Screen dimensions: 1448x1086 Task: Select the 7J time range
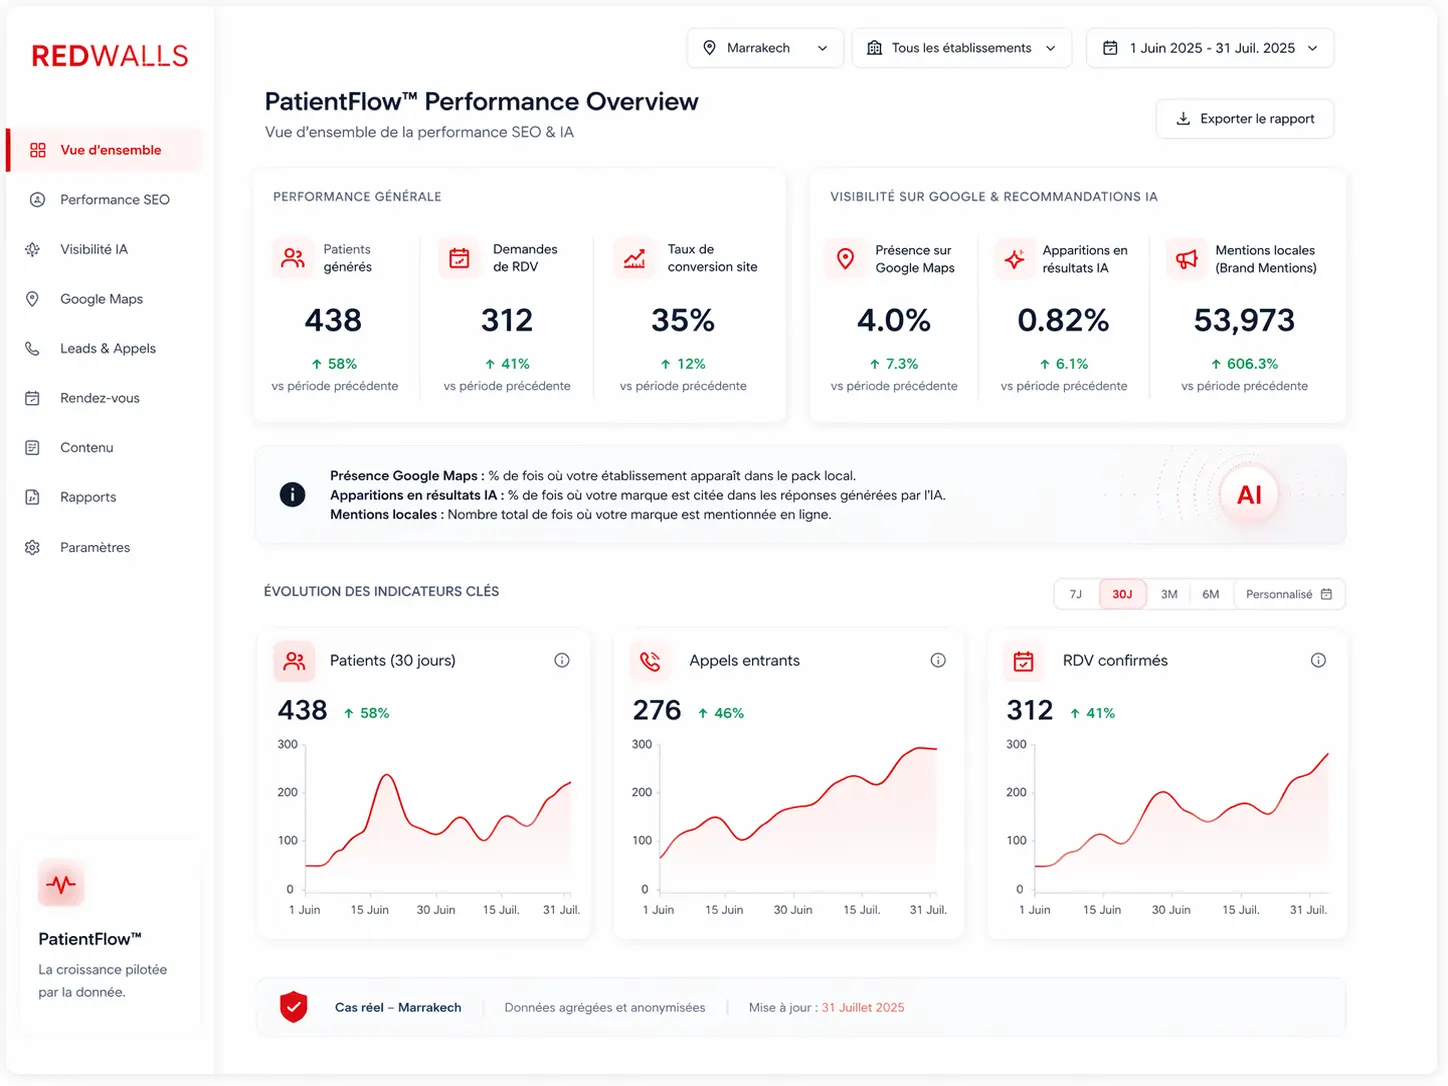click(x=1076, y=594)
